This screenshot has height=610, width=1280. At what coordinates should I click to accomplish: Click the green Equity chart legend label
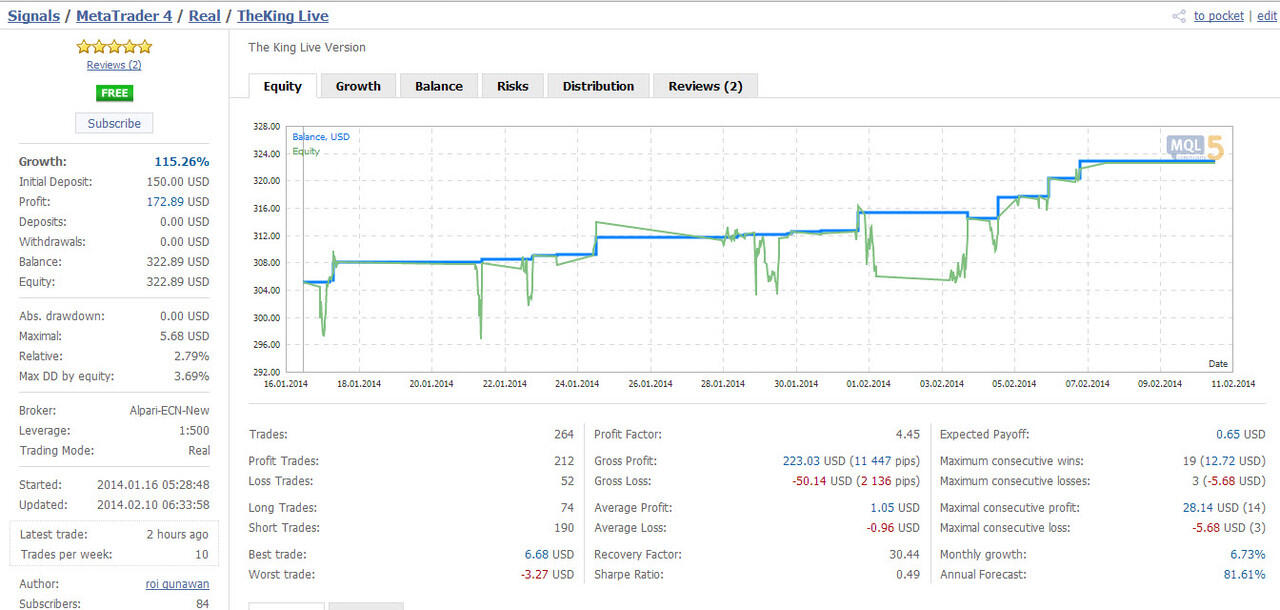point(306,151)
